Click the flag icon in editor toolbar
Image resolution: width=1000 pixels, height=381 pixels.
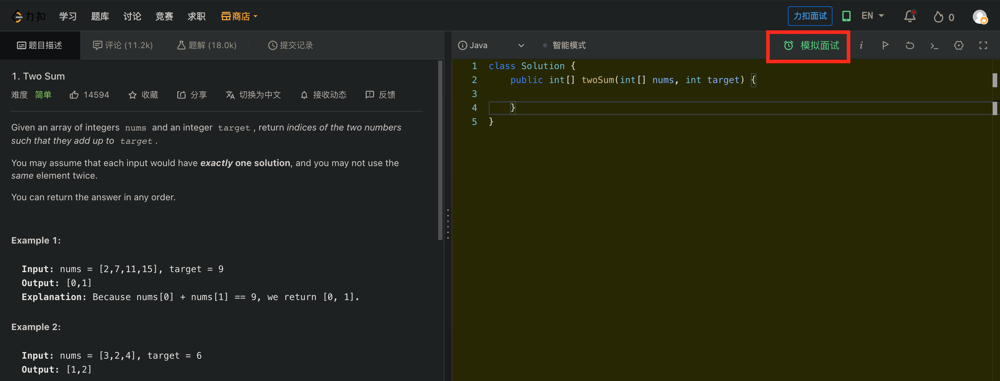point(885,45)
